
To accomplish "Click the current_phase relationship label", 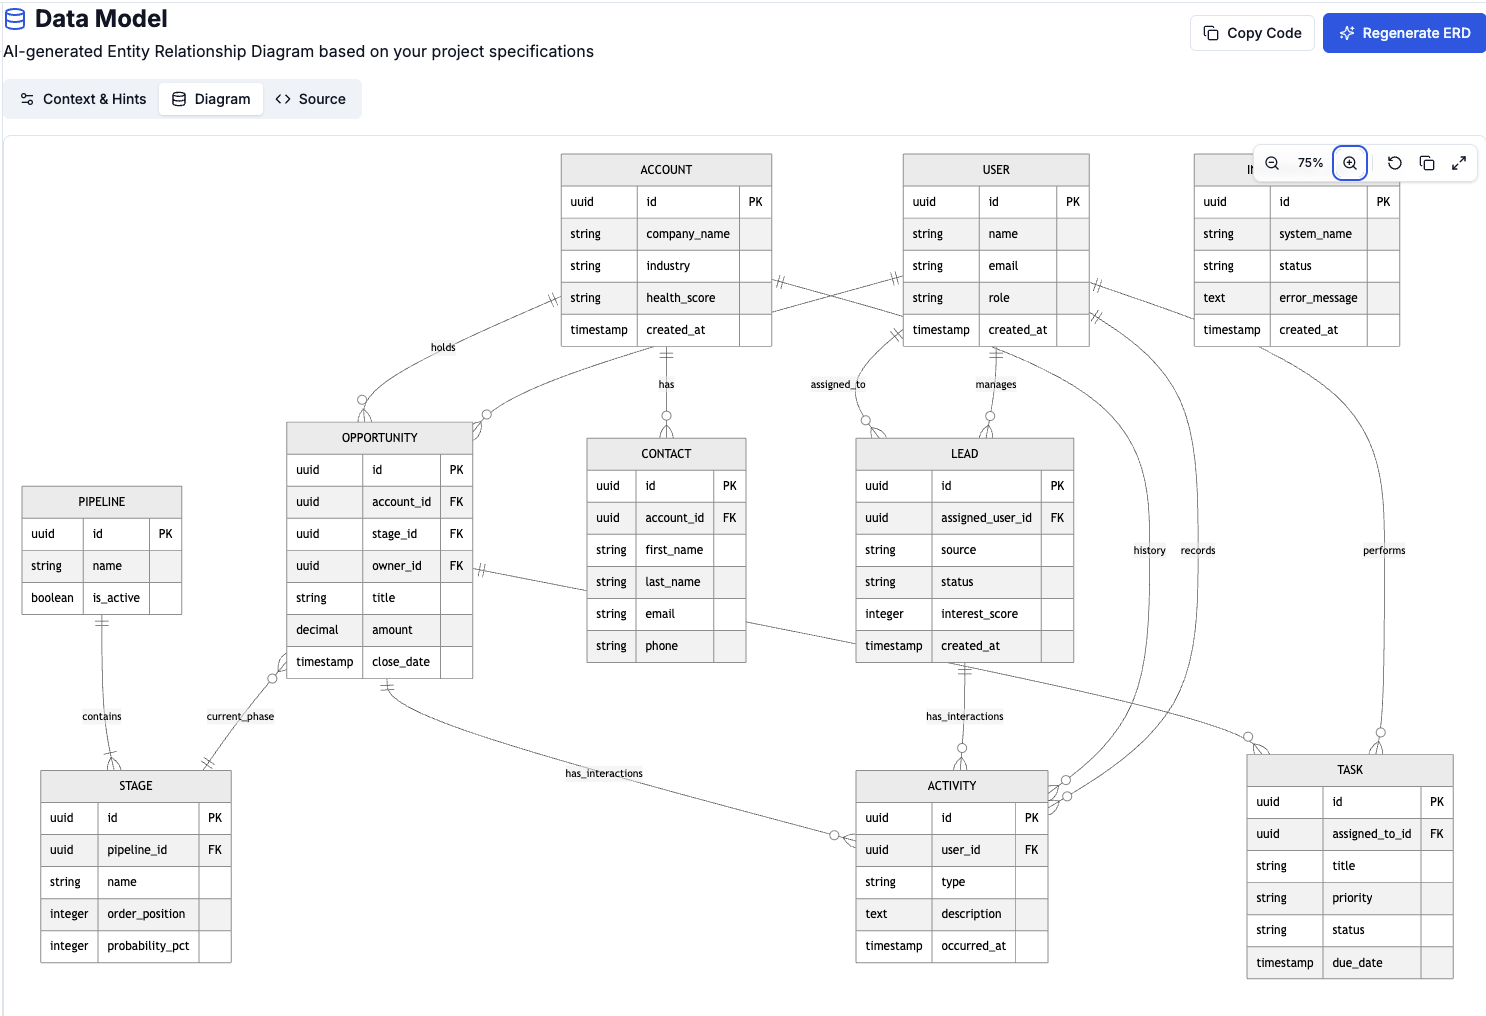I will pos(240,717).
